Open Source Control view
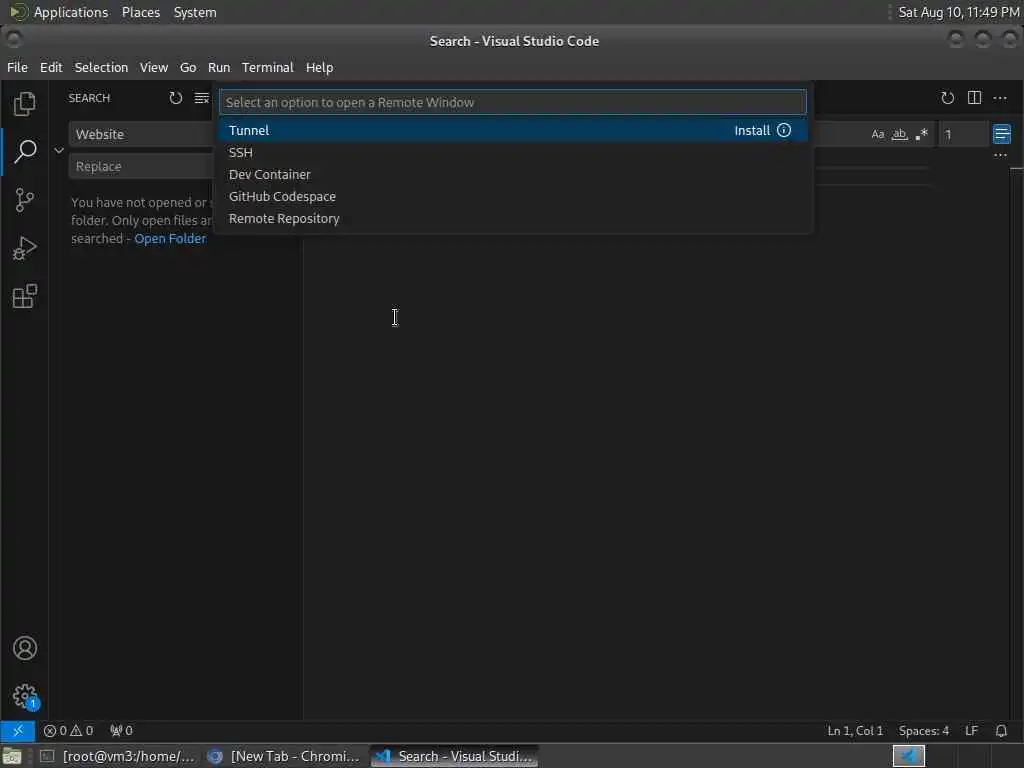Image resolution: width=1024 pixels, height=768 pixels. (x=25, y=200)
